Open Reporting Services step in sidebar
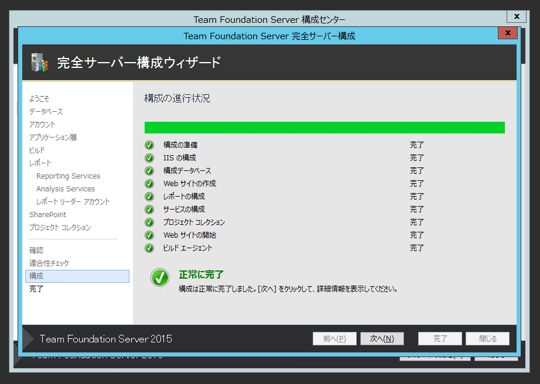The height and width of the screenshot is (384, 540). [68, 176]
